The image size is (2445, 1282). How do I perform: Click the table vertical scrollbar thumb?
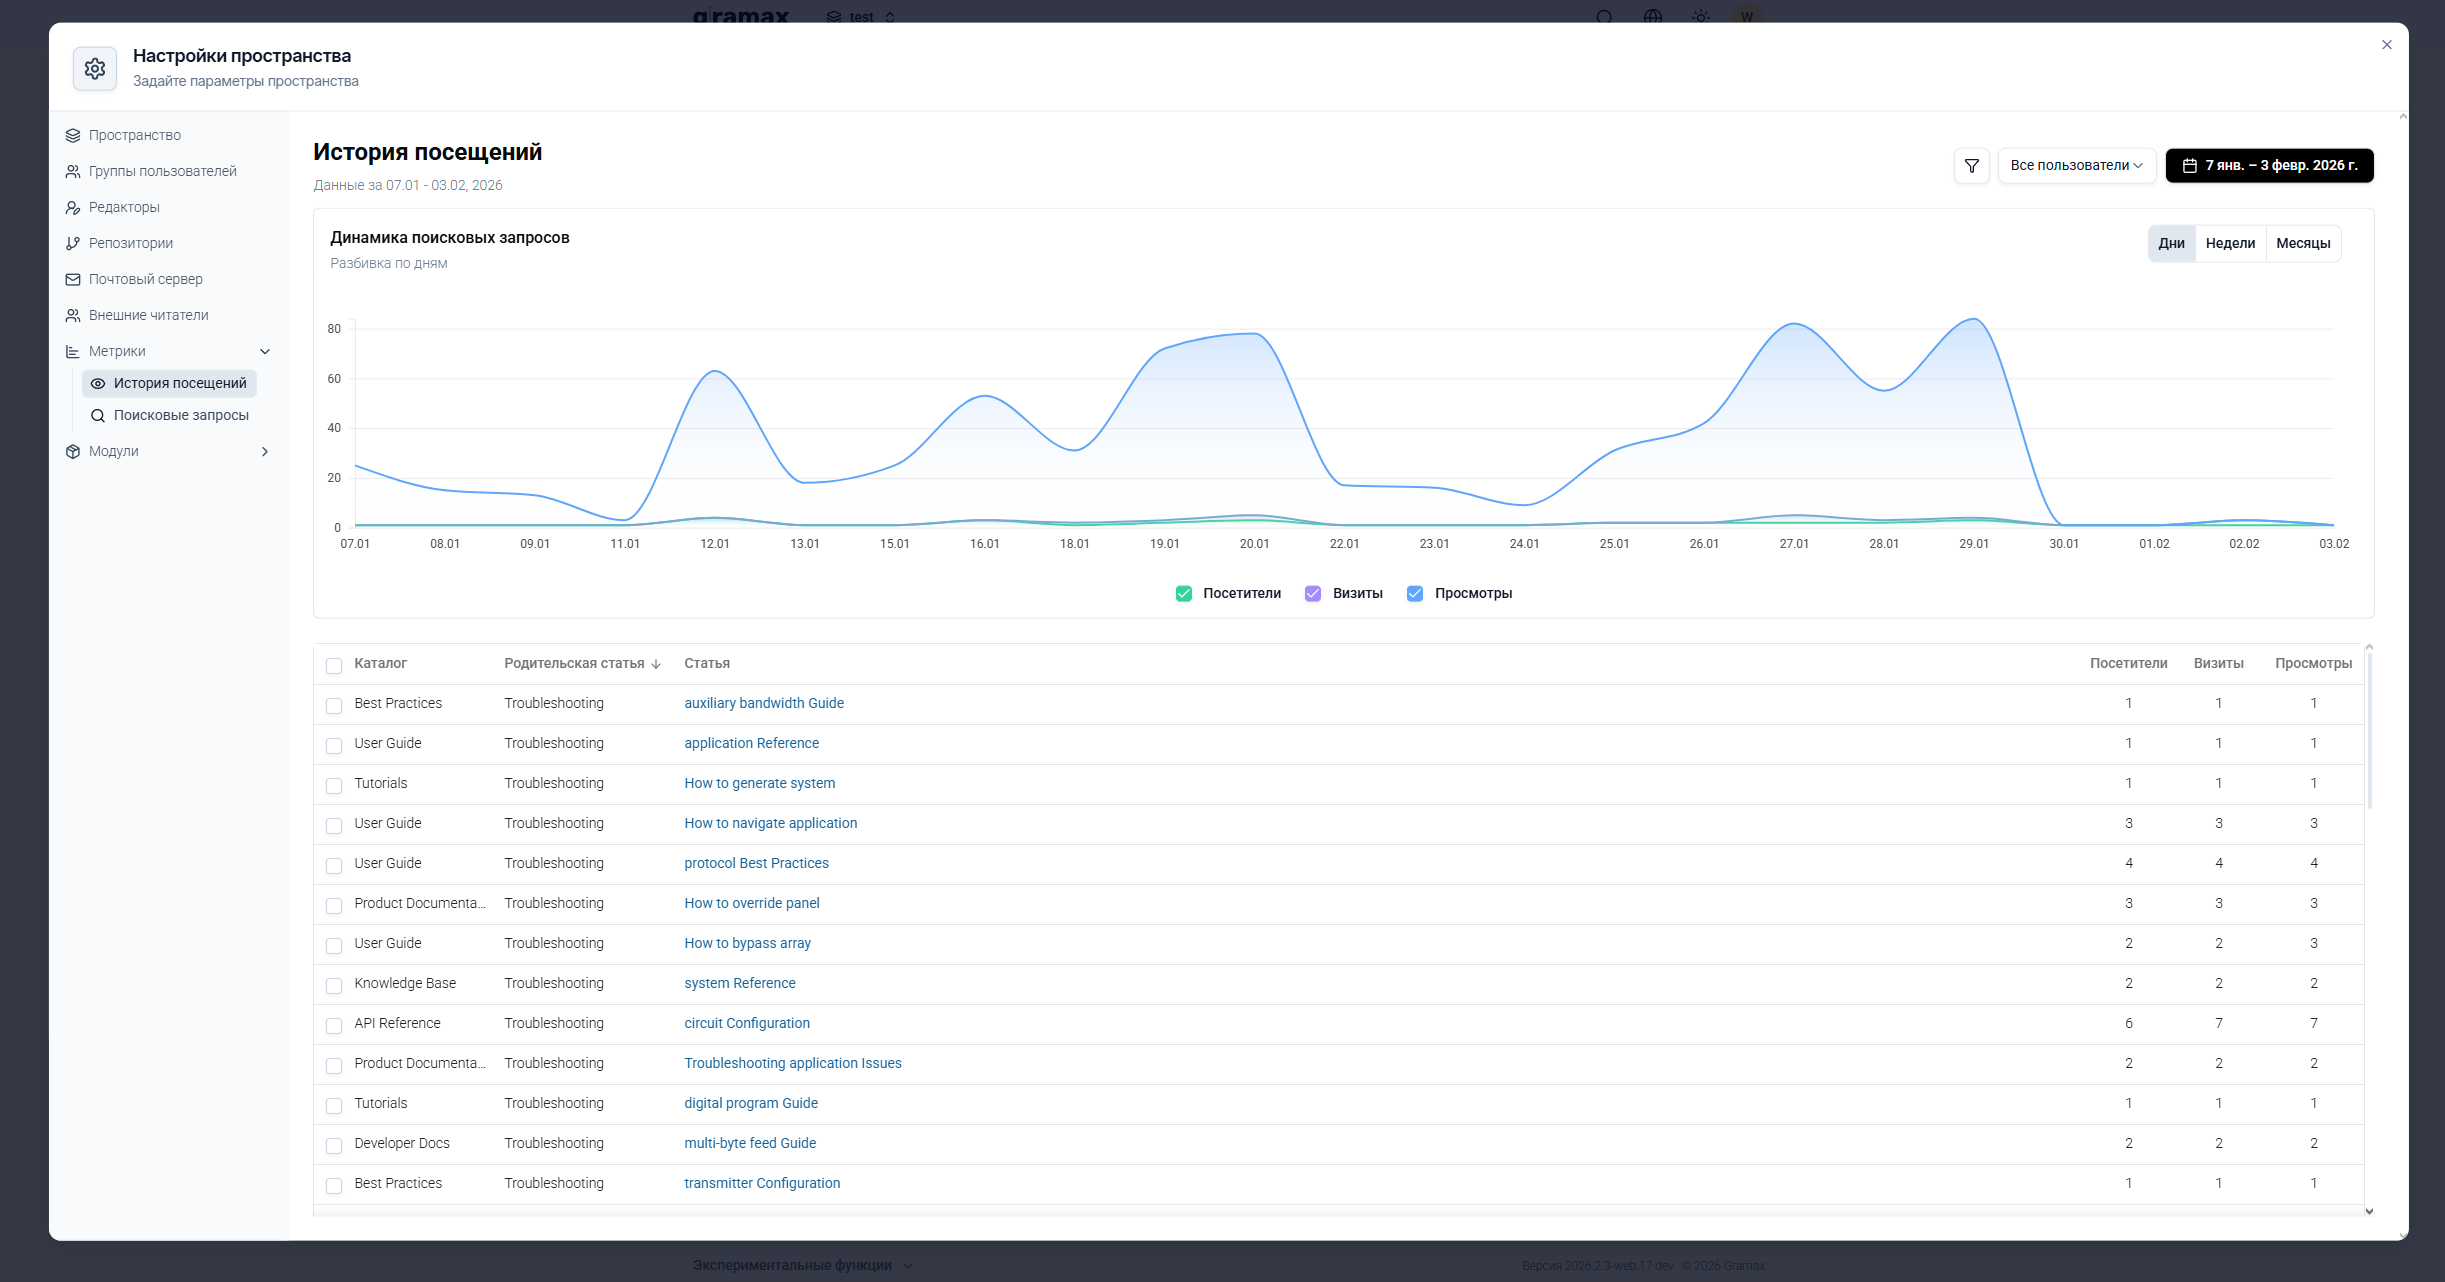[x=2369, y=732]
